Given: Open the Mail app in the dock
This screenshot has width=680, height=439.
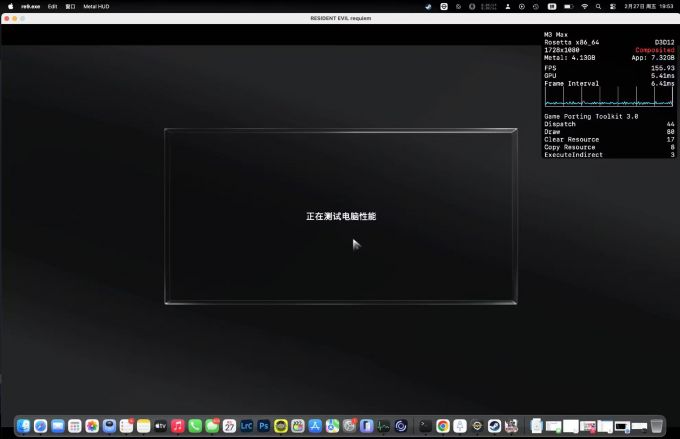Looking at the screenshot, I should point(58,426).
